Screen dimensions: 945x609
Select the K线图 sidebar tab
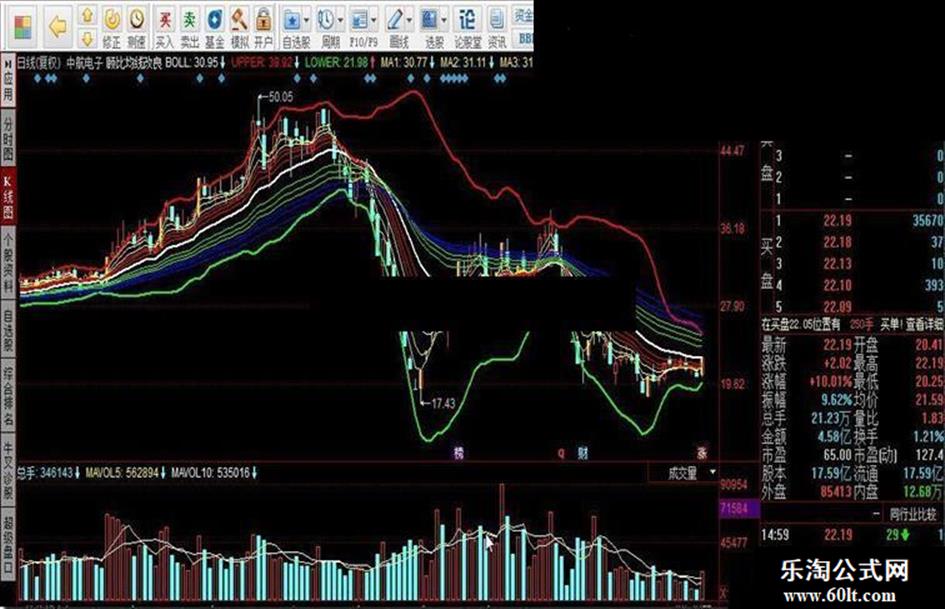(x=8, y=196)
